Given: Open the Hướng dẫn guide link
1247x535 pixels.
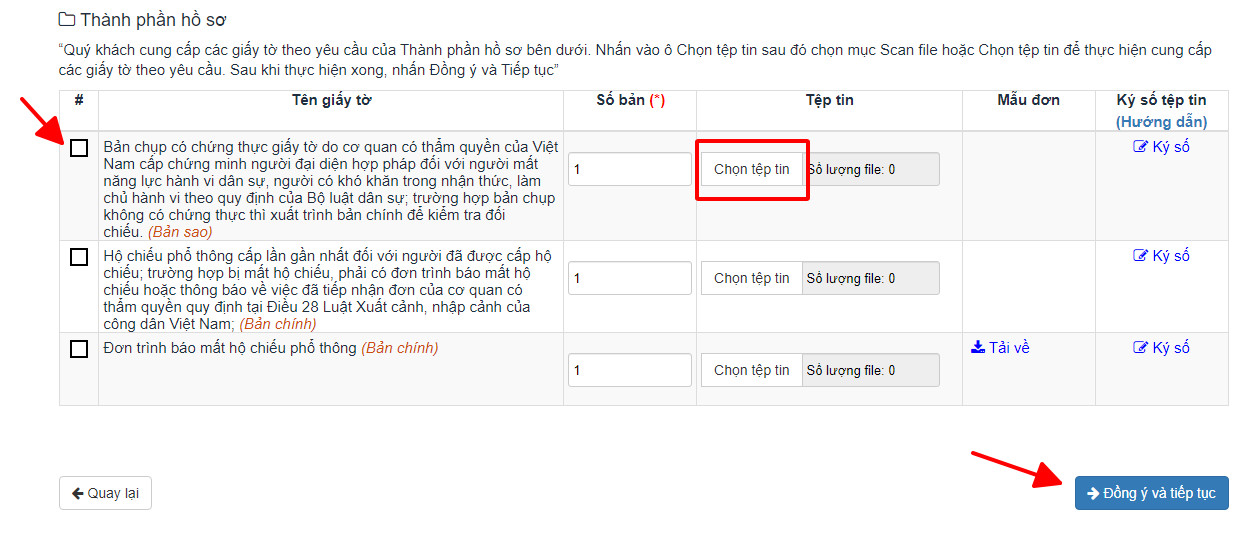Looking at the screenshot, I should tap(1161, 122).
